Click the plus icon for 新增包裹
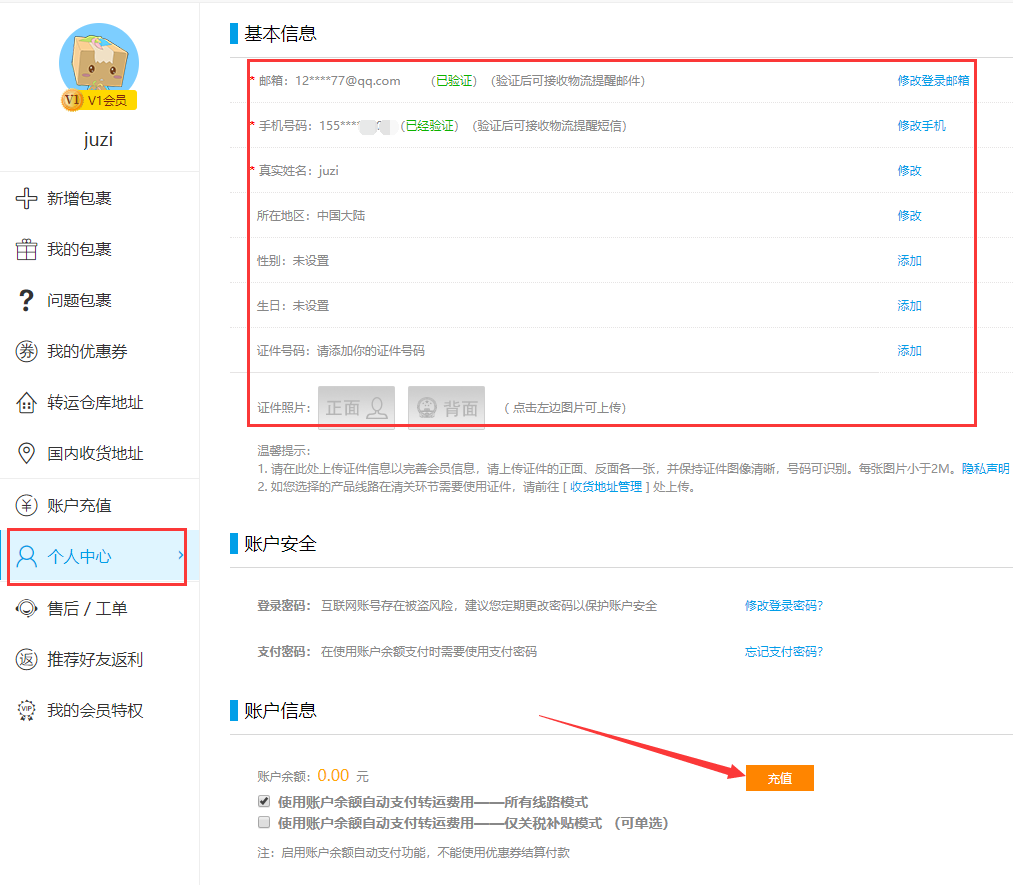The width and height of the screenshot is (1013, 885). (26, 198)
